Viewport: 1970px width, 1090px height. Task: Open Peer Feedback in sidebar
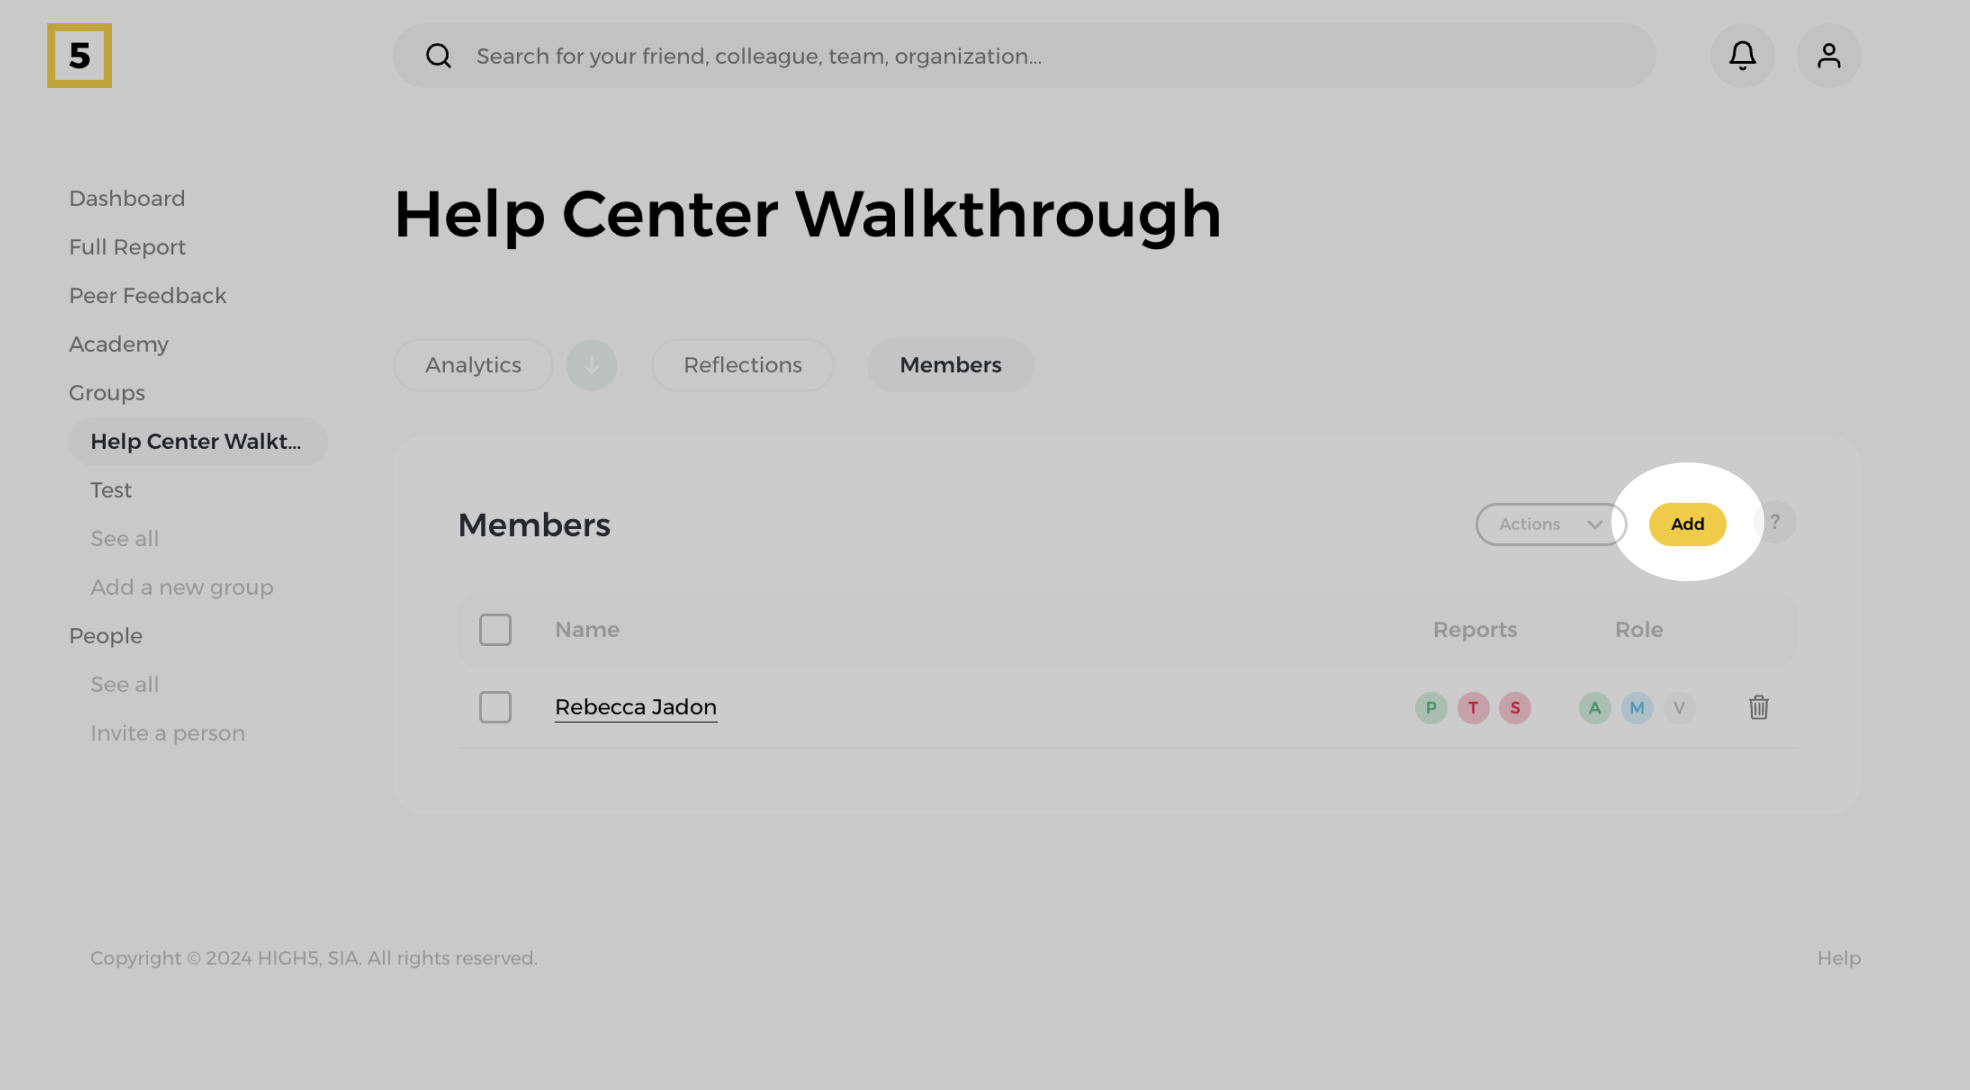pyautogui.click(x=147, y=296)
